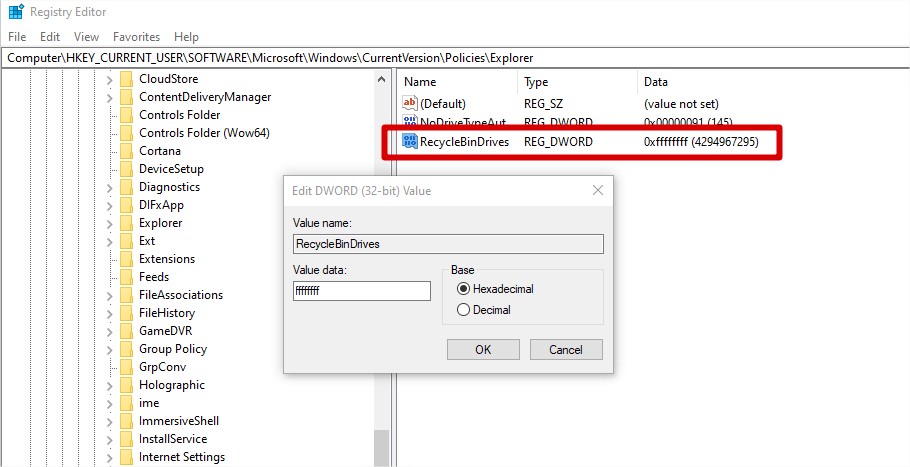This screenshot has height=467, width=910.
Task: Open the Help menu
Action: tap(186, 37)
